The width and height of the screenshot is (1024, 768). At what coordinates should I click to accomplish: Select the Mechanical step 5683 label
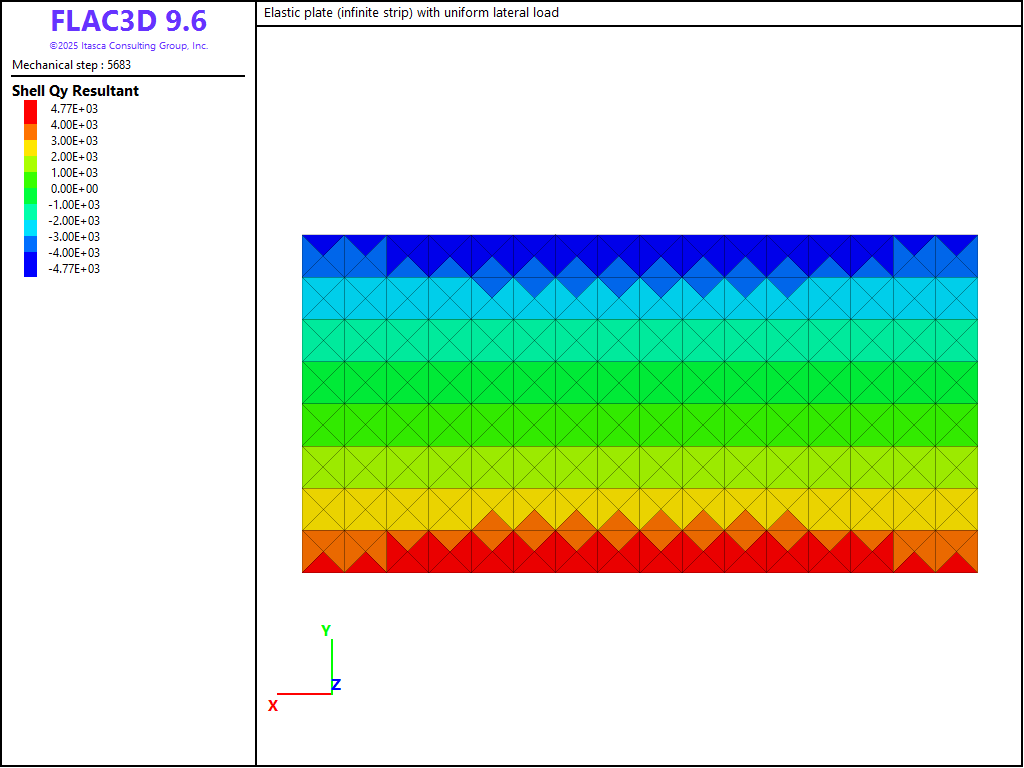71,65
